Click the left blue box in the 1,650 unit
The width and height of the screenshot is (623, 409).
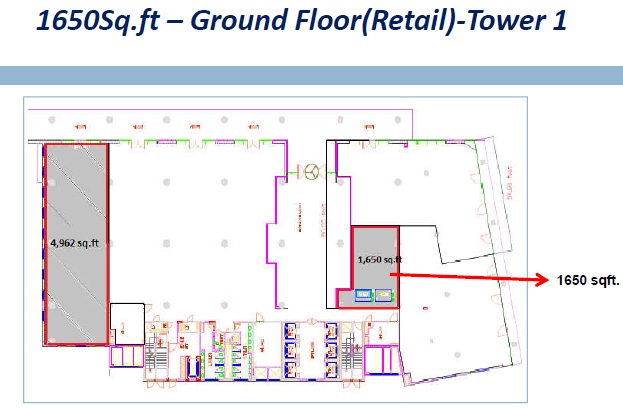tap(361, 294)
